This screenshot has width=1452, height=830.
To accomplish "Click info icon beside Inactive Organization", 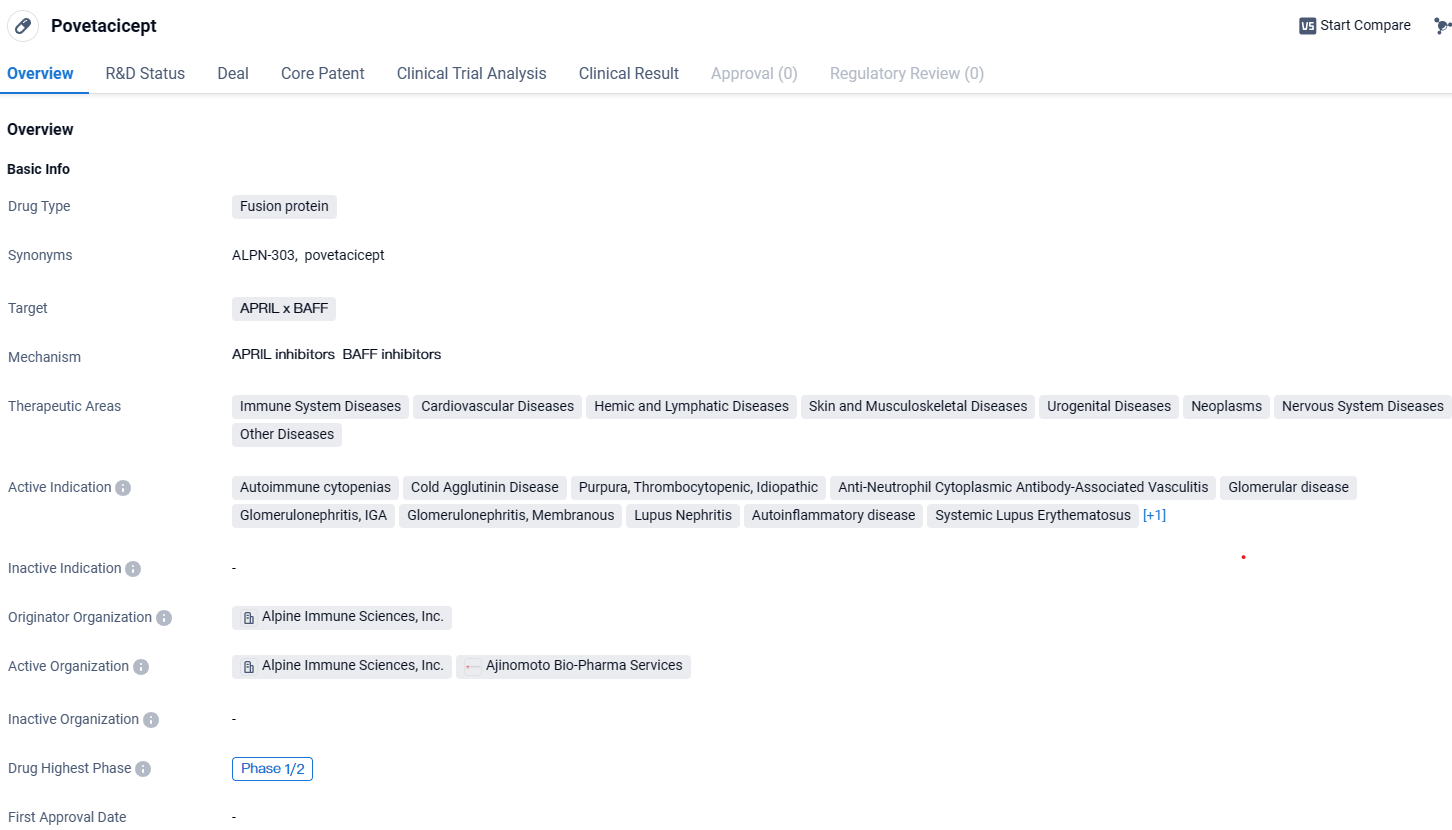I will click(x=151, y=720).
